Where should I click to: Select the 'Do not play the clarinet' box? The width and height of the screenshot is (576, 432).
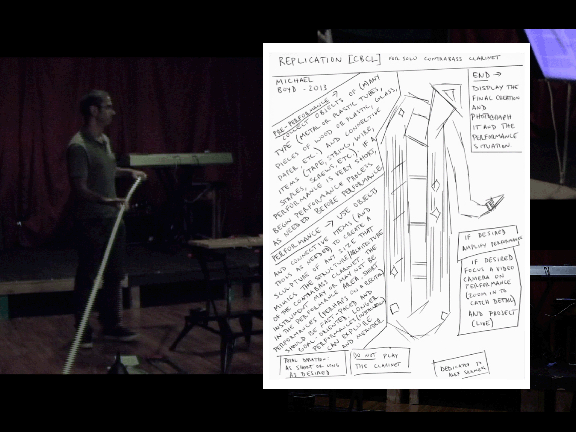[380, 361]
